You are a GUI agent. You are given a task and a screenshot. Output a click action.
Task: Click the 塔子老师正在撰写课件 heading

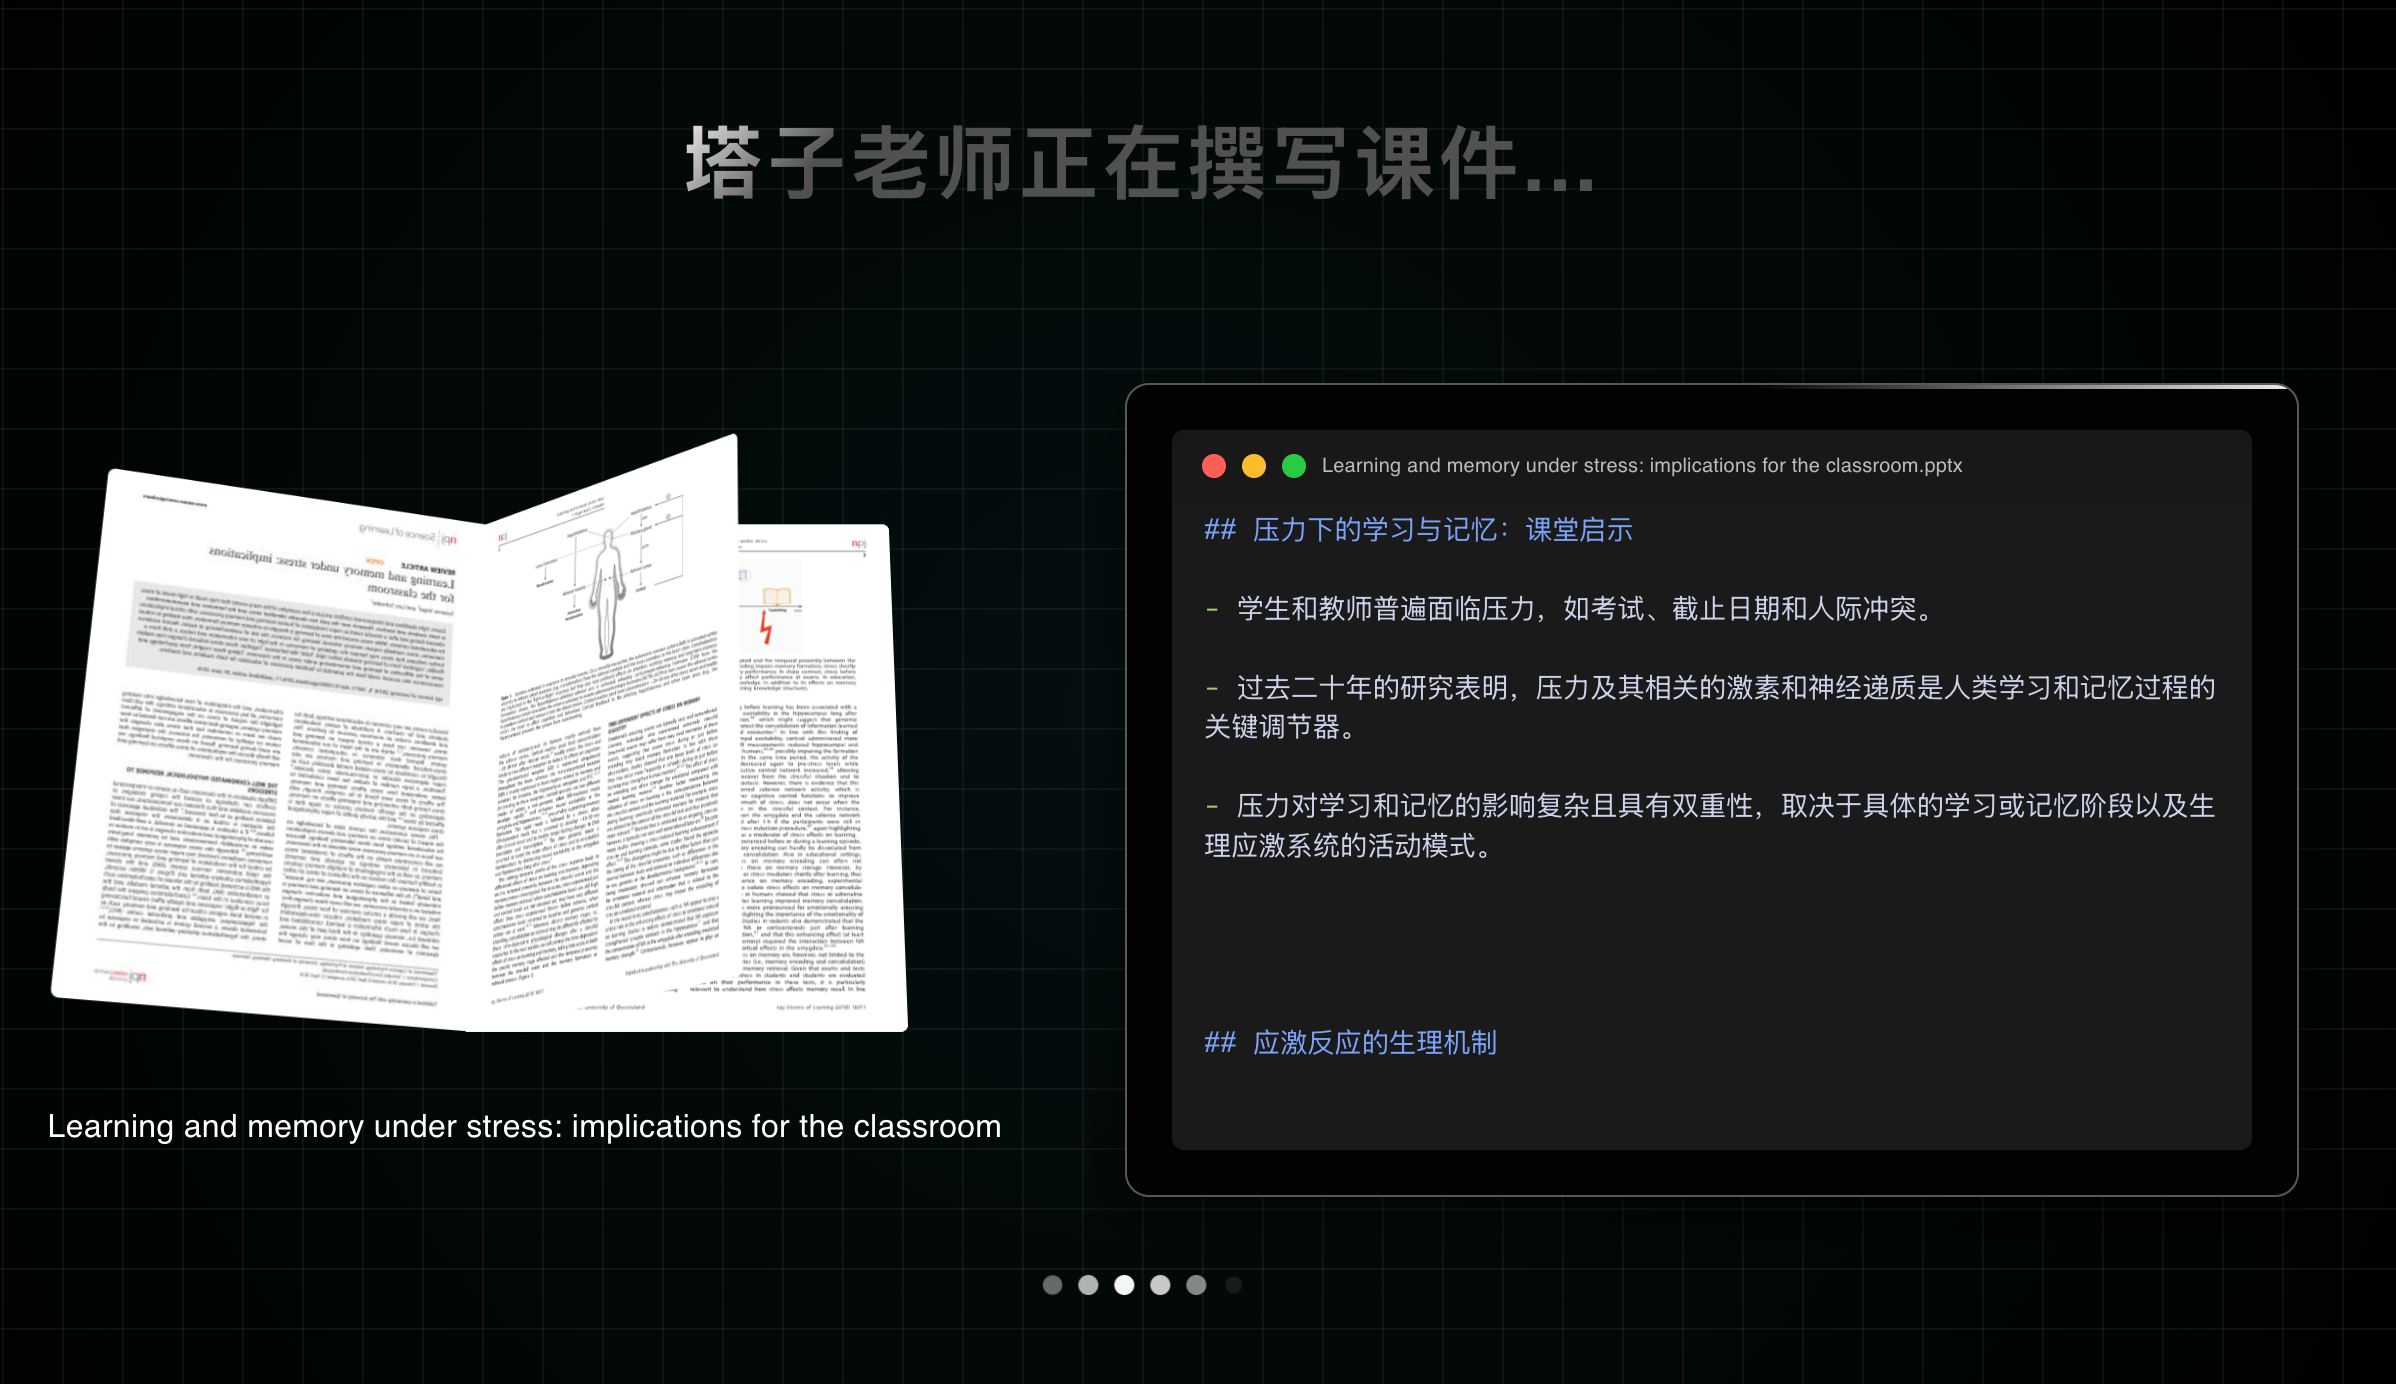(1138, 163)
